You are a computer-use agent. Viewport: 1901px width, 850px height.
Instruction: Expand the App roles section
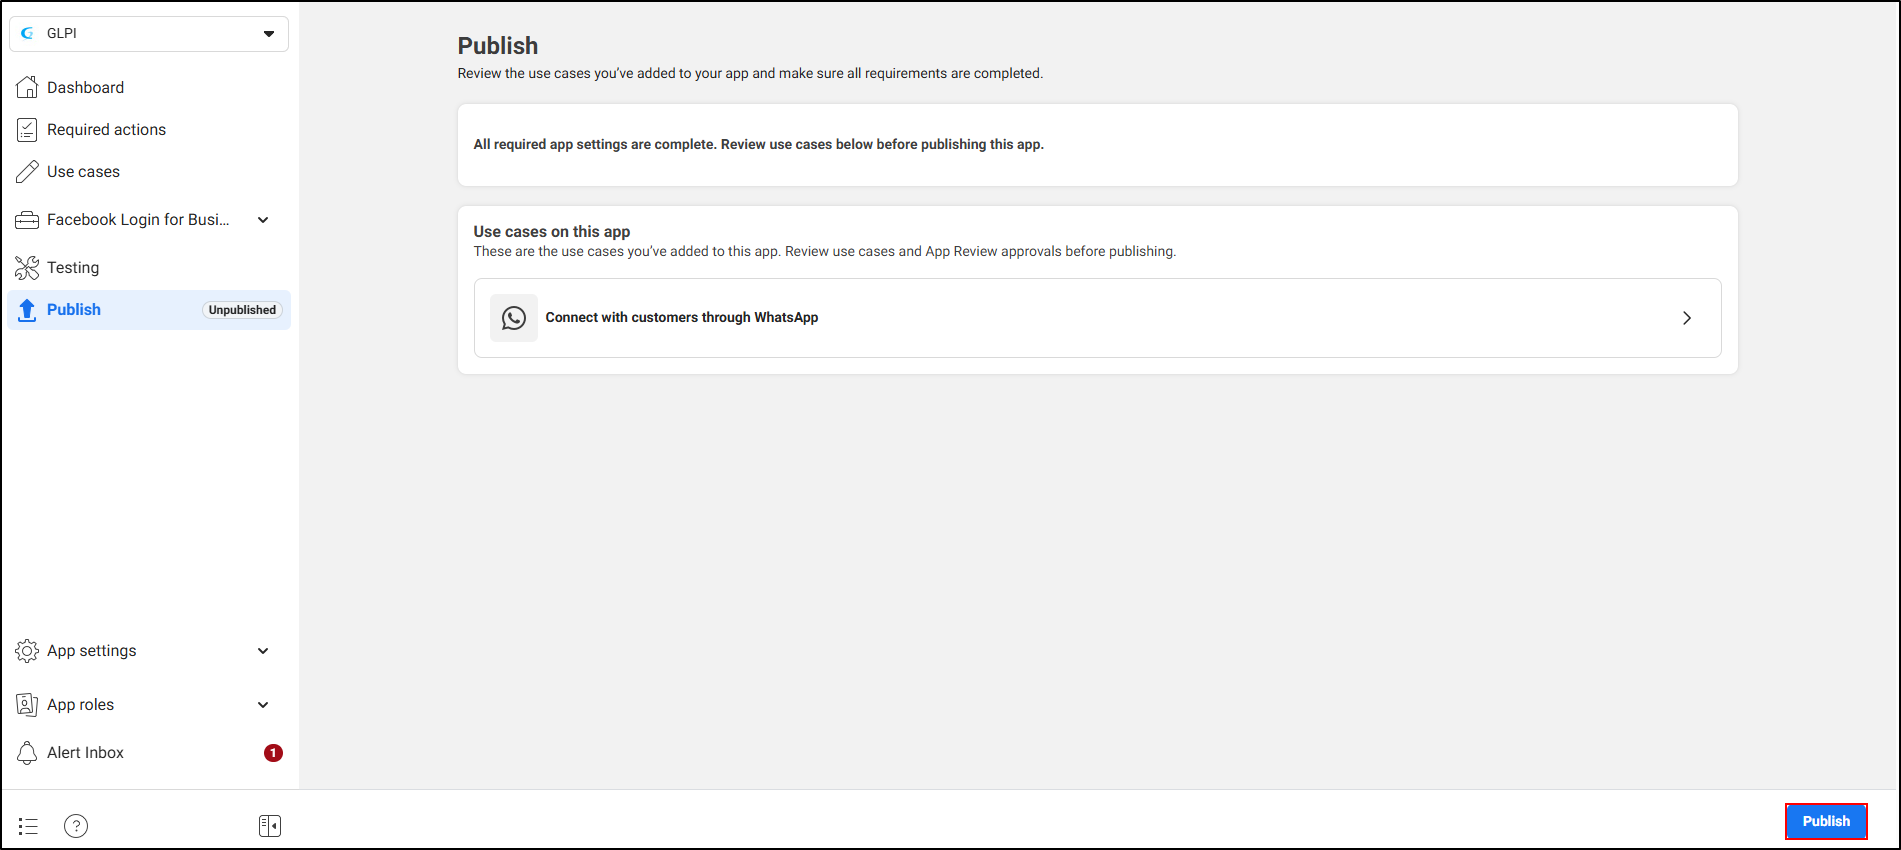(x=263, y=705)
